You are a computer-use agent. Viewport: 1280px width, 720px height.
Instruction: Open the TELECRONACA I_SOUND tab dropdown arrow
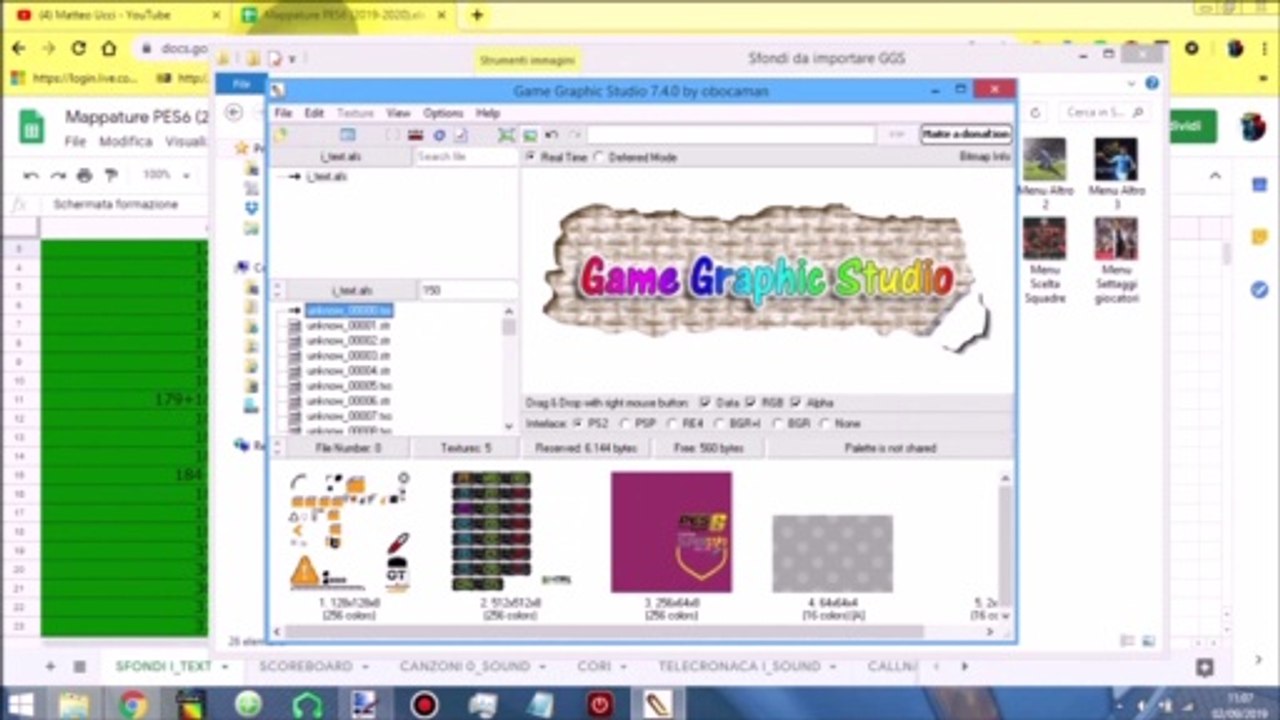(x=833, y=666)
